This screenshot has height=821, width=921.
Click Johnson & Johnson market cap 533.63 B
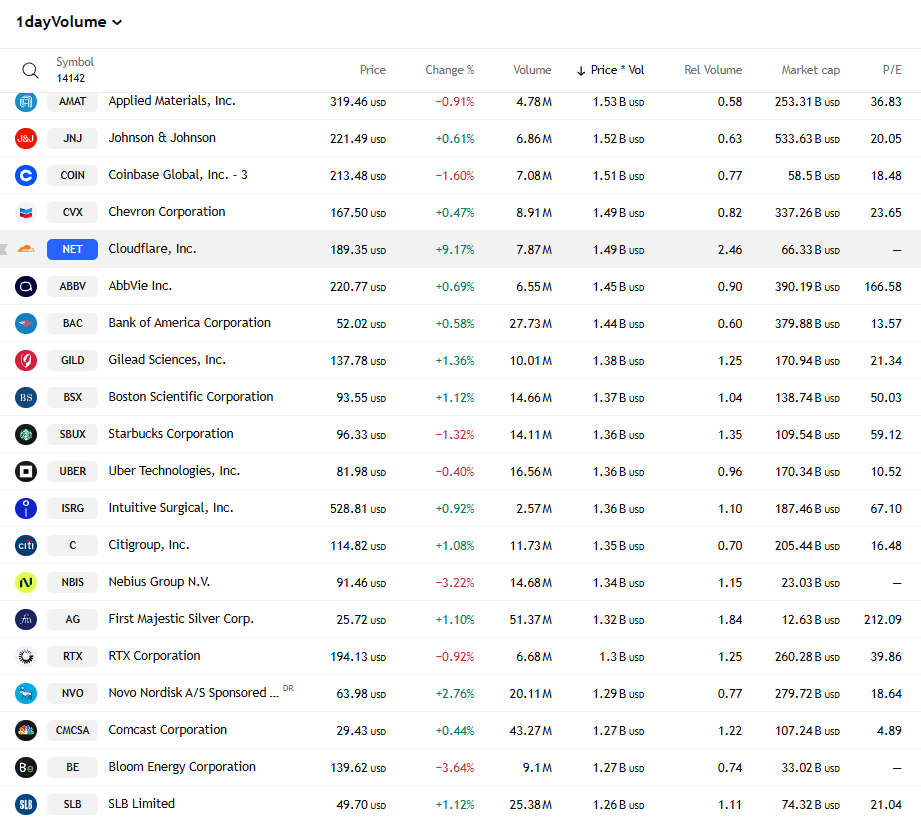807,139
